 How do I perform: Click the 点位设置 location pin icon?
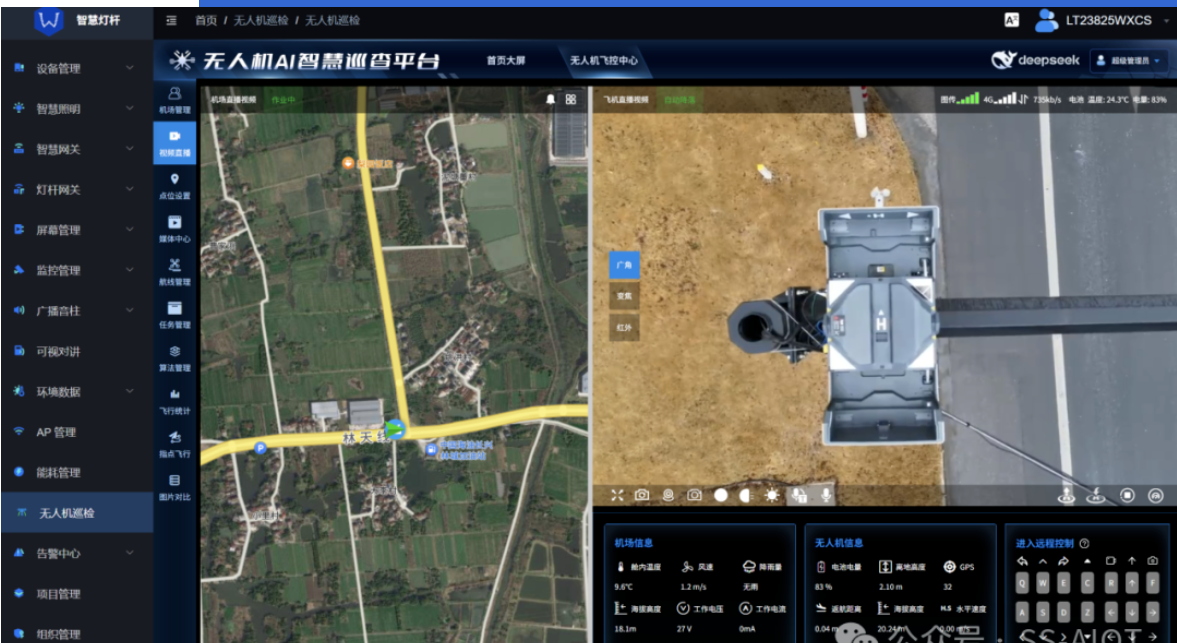pyautogui.click(x=175, y=185)
